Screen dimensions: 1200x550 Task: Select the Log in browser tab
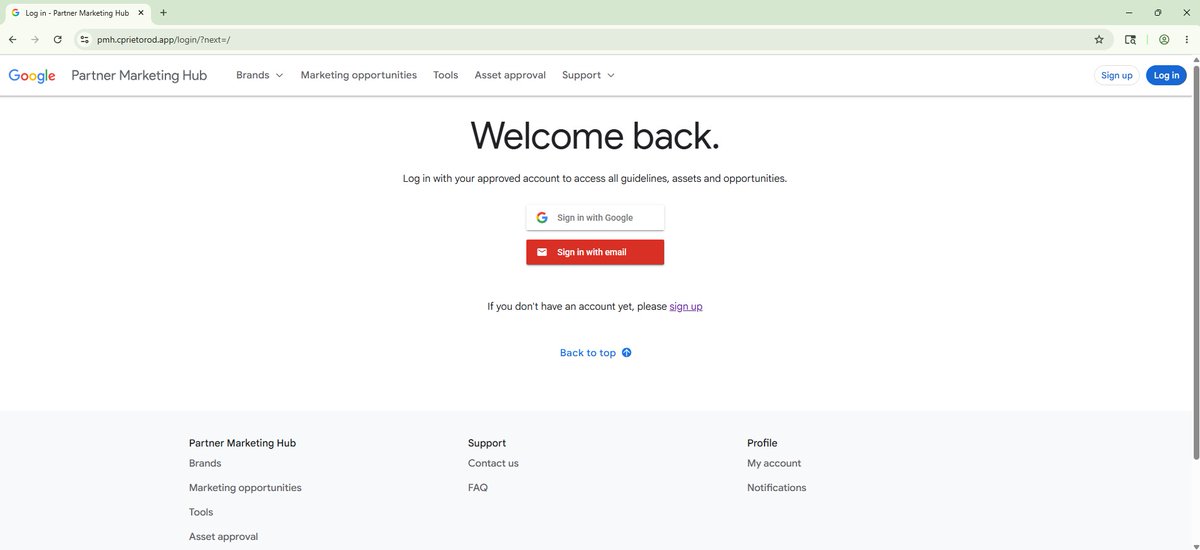[x=77, y=13]
